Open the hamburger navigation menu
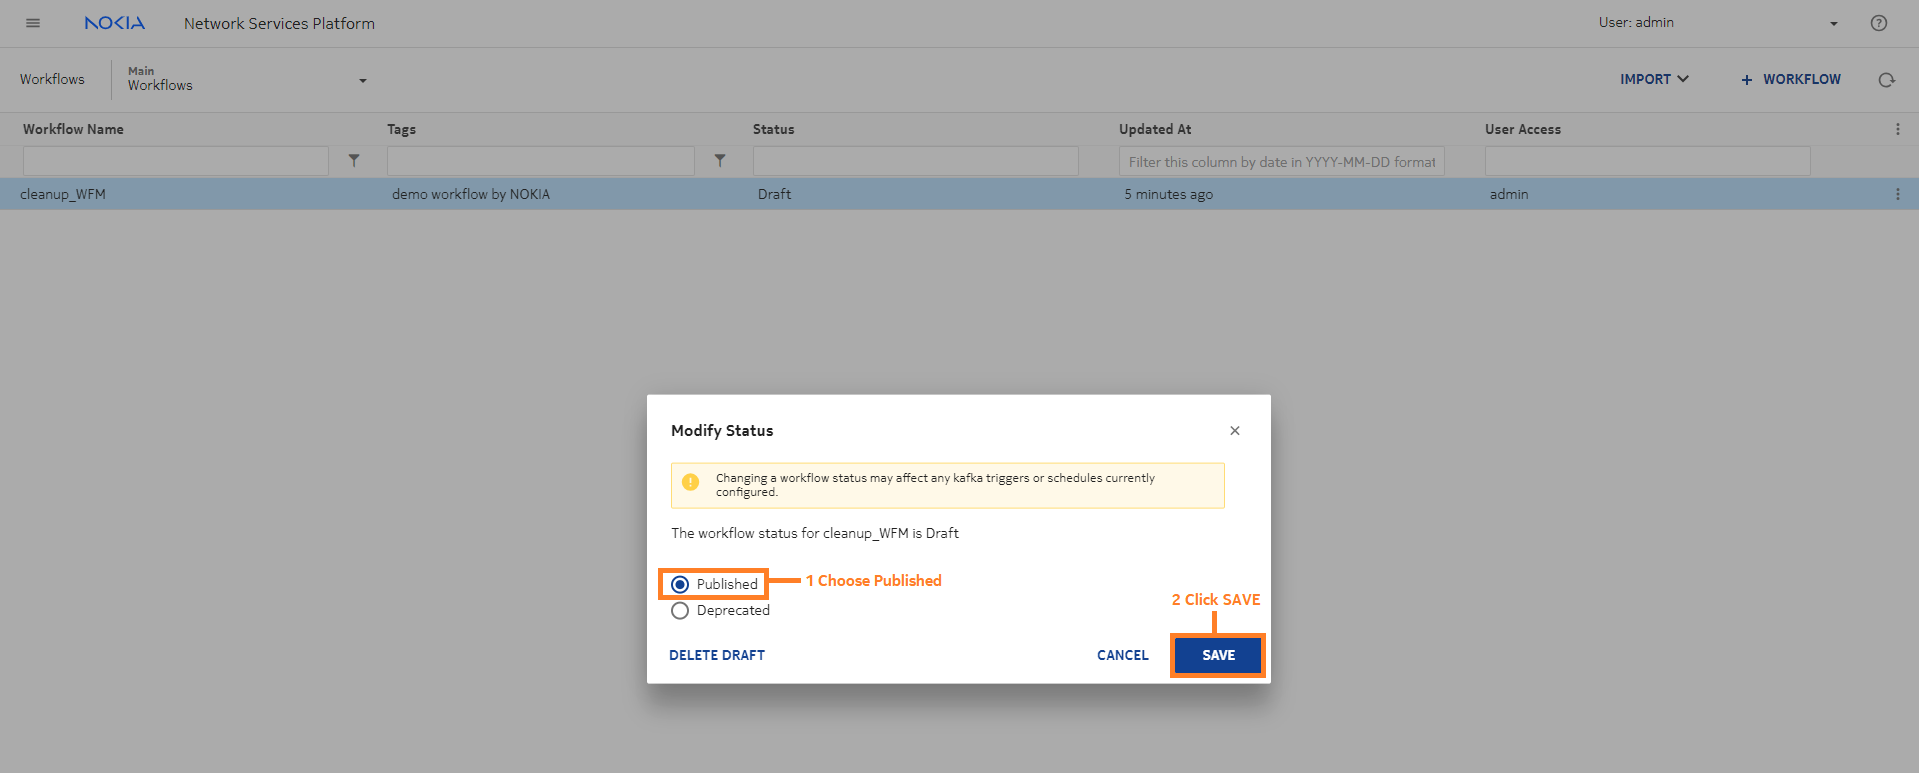The image size is (1919, 773). coord(33,23)
